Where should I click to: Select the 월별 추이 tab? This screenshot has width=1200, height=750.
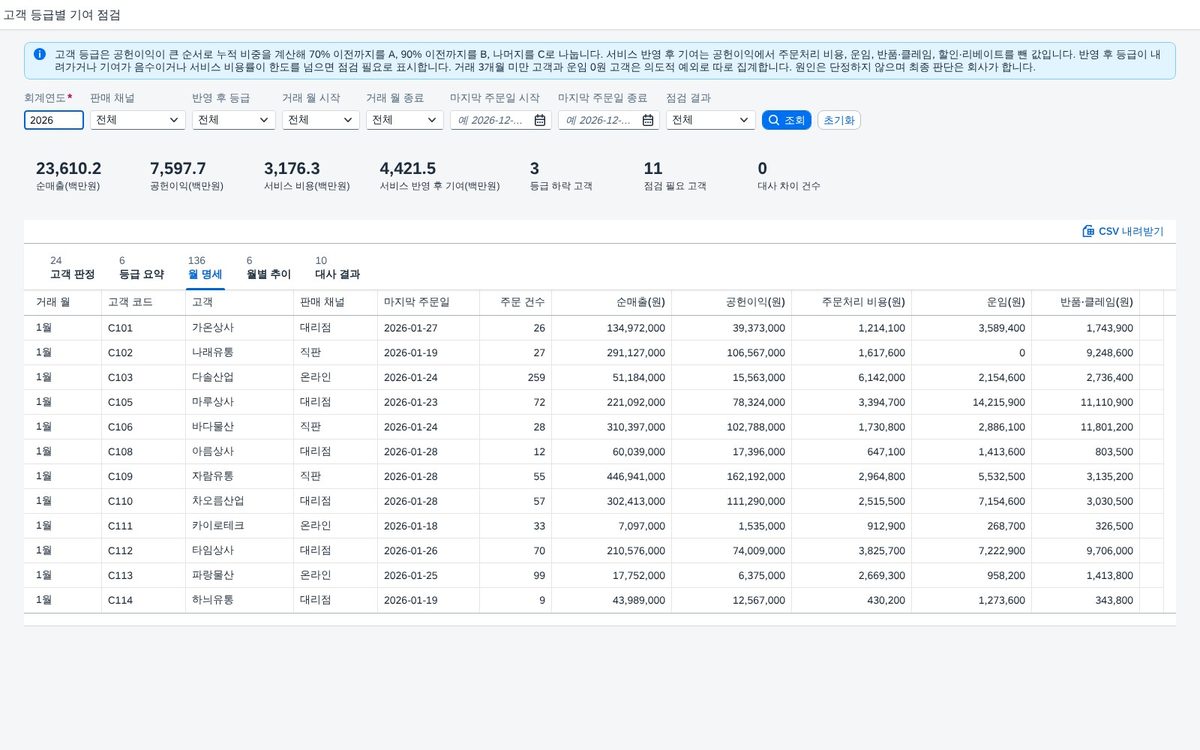coord(268,268)
